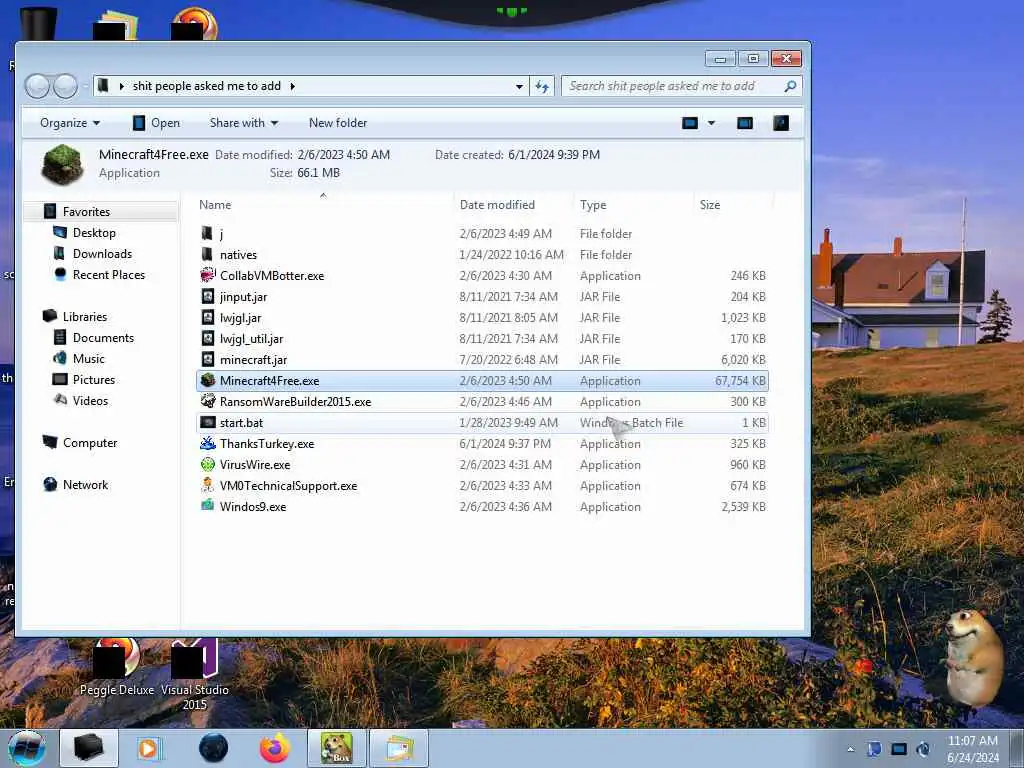1024x768 pixels.
Task: Click the Minecraft4Free.exe grass block icon
Action: (208, 380)
